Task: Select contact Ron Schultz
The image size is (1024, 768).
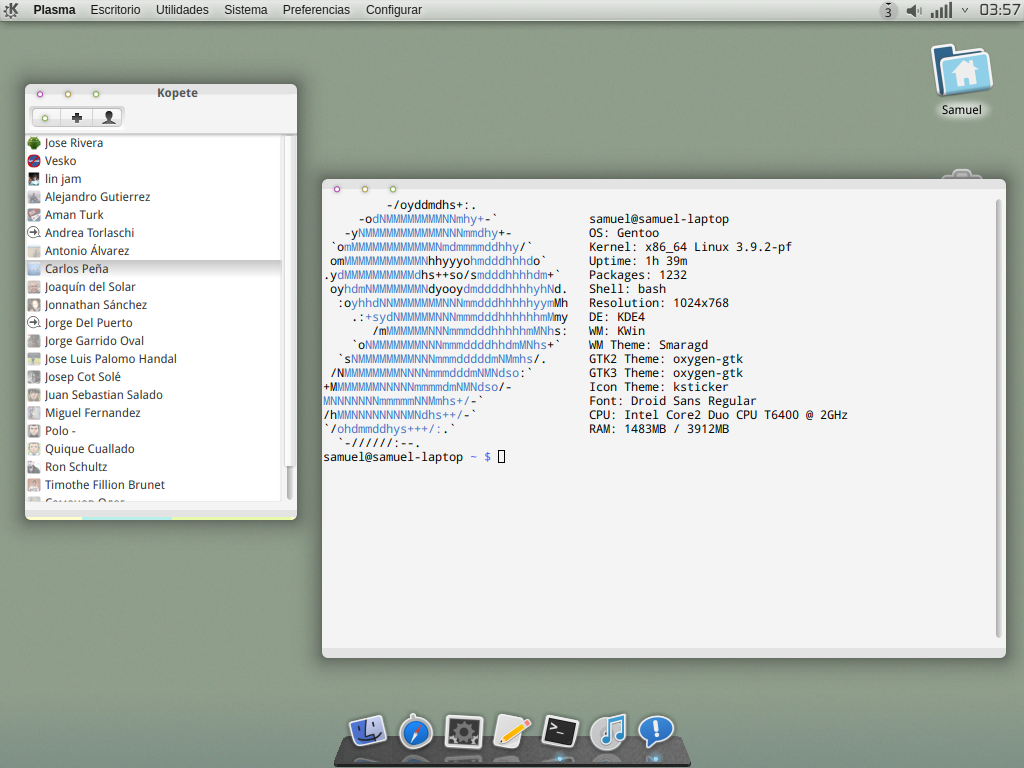Action: (153, 466)
